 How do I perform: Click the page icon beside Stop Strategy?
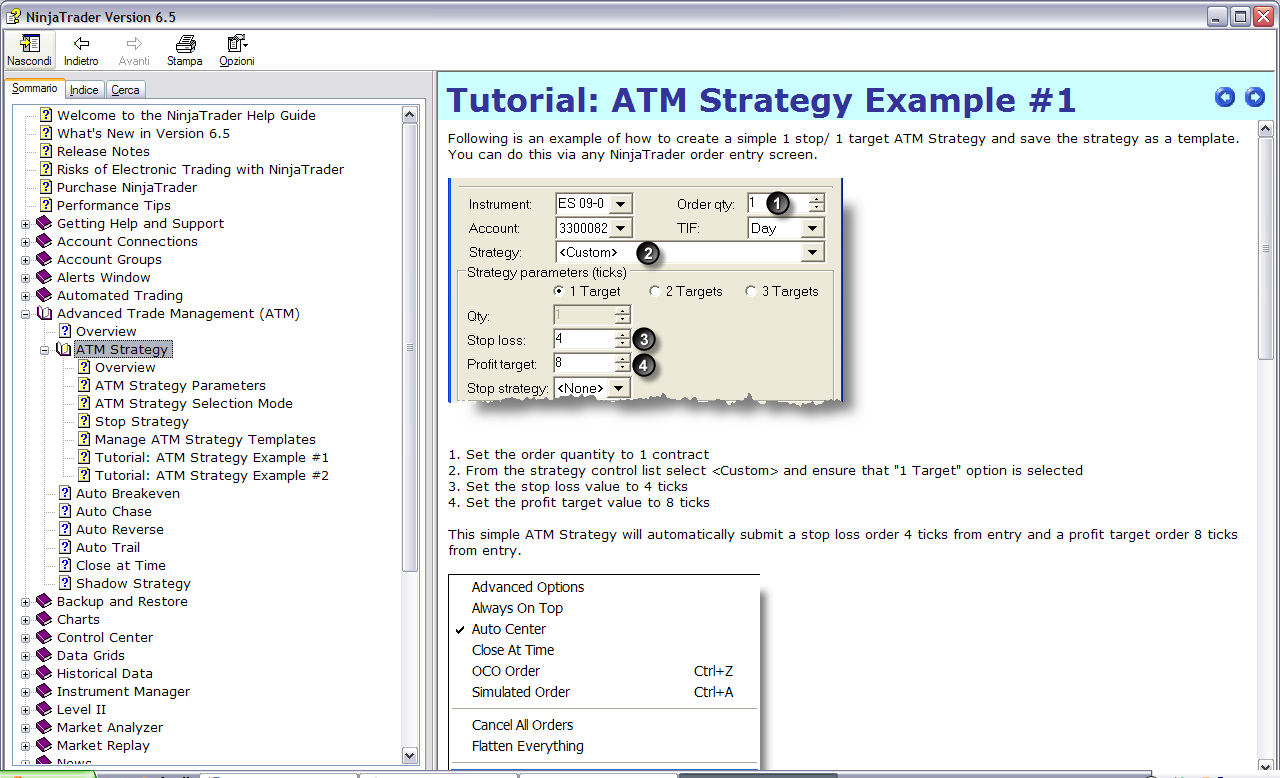point(84,421)
